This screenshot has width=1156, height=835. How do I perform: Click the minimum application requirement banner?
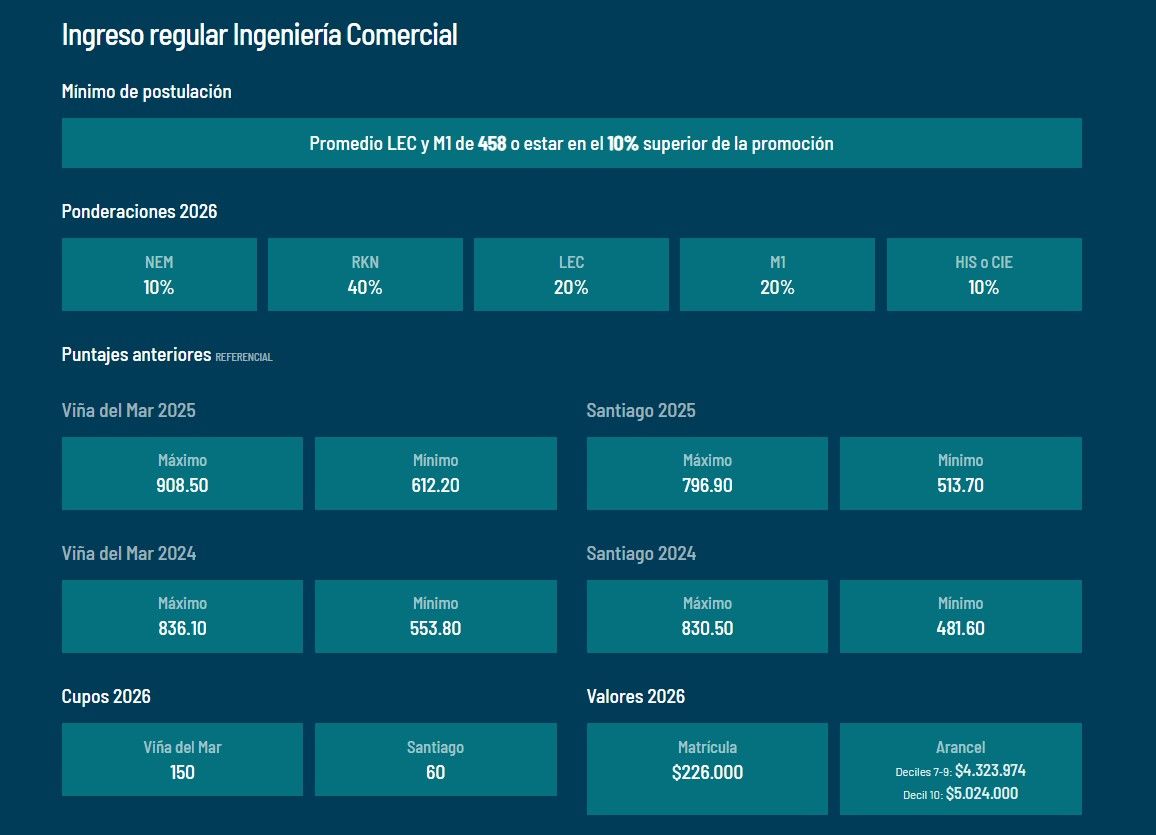(571, 143)
